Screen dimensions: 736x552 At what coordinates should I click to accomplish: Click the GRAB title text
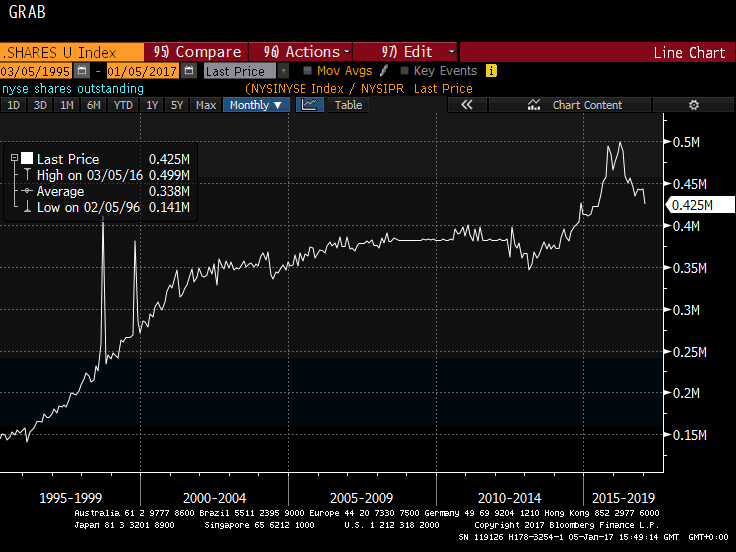[27, 12]
